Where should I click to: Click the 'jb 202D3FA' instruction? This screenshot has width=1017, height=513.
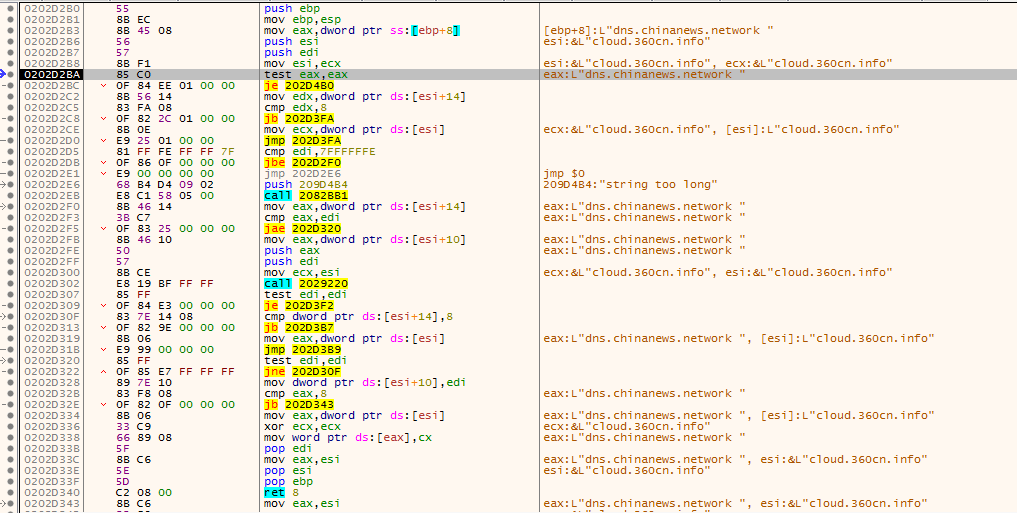[299, 119]
